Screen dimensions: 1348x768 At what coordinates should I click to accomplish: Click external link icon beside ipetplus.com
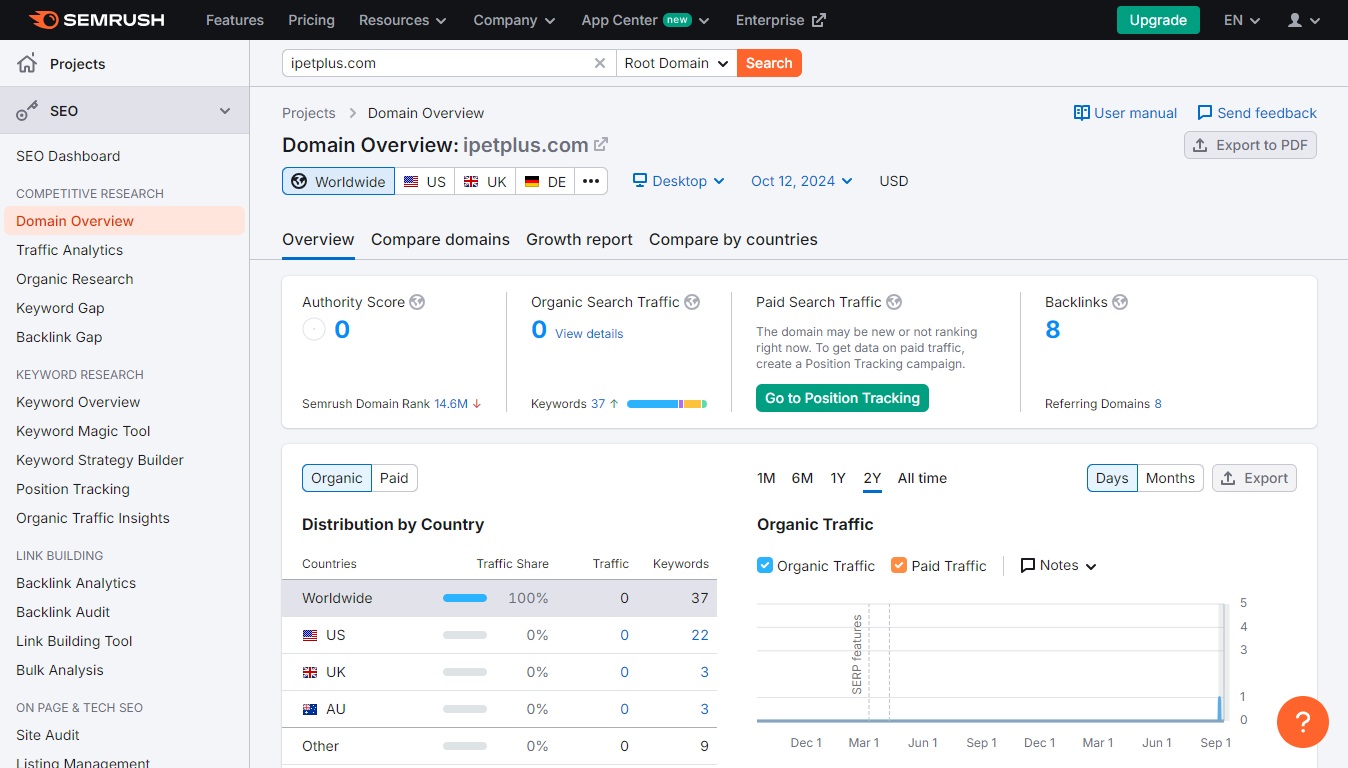601,145
